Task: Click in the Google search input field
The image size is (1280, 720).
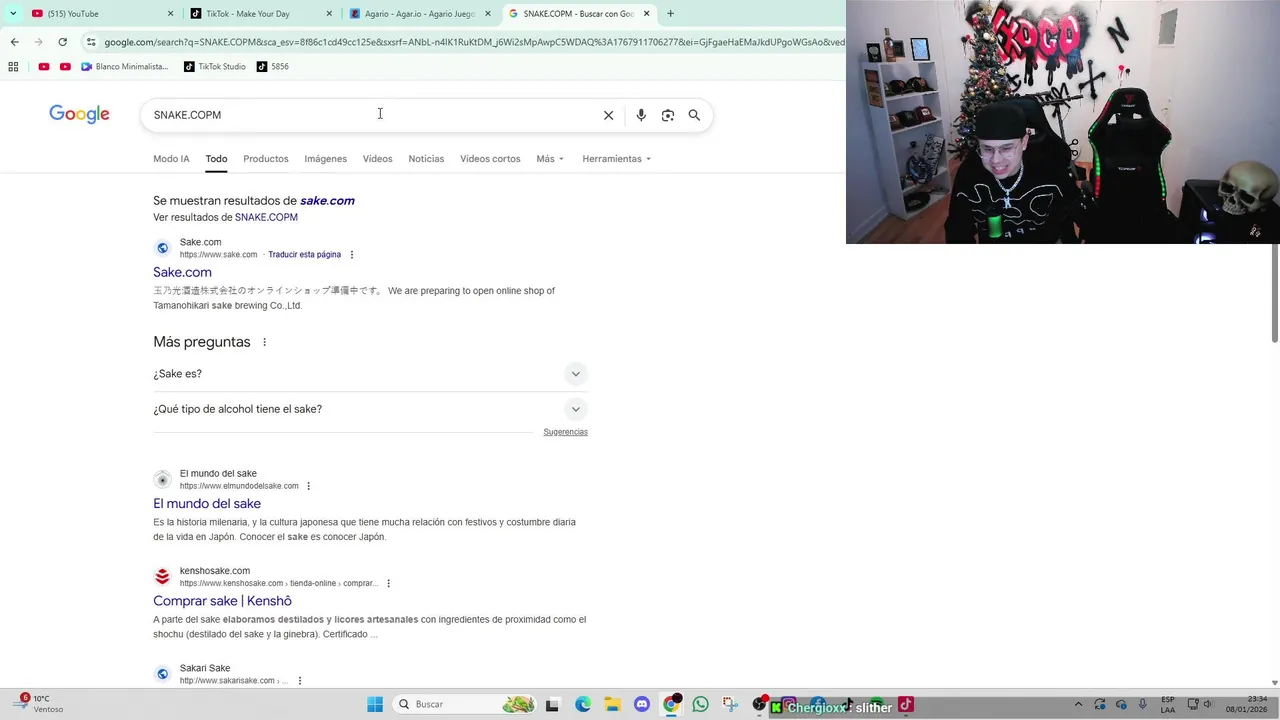Action: click(x=370, y=115)
